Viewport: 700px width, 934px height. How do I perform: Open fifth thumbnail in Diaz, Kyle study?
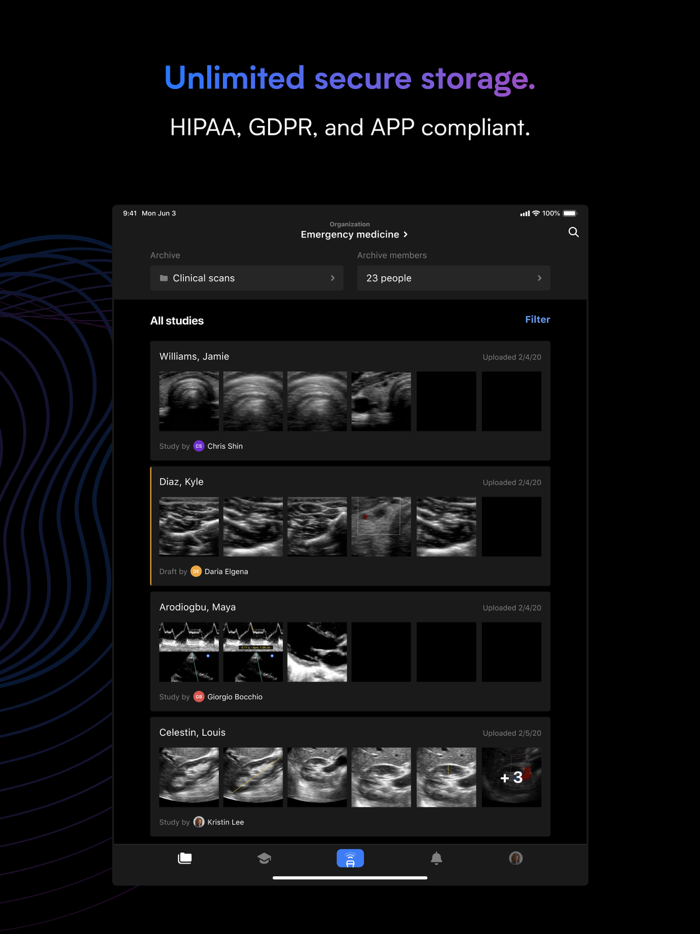446,527
